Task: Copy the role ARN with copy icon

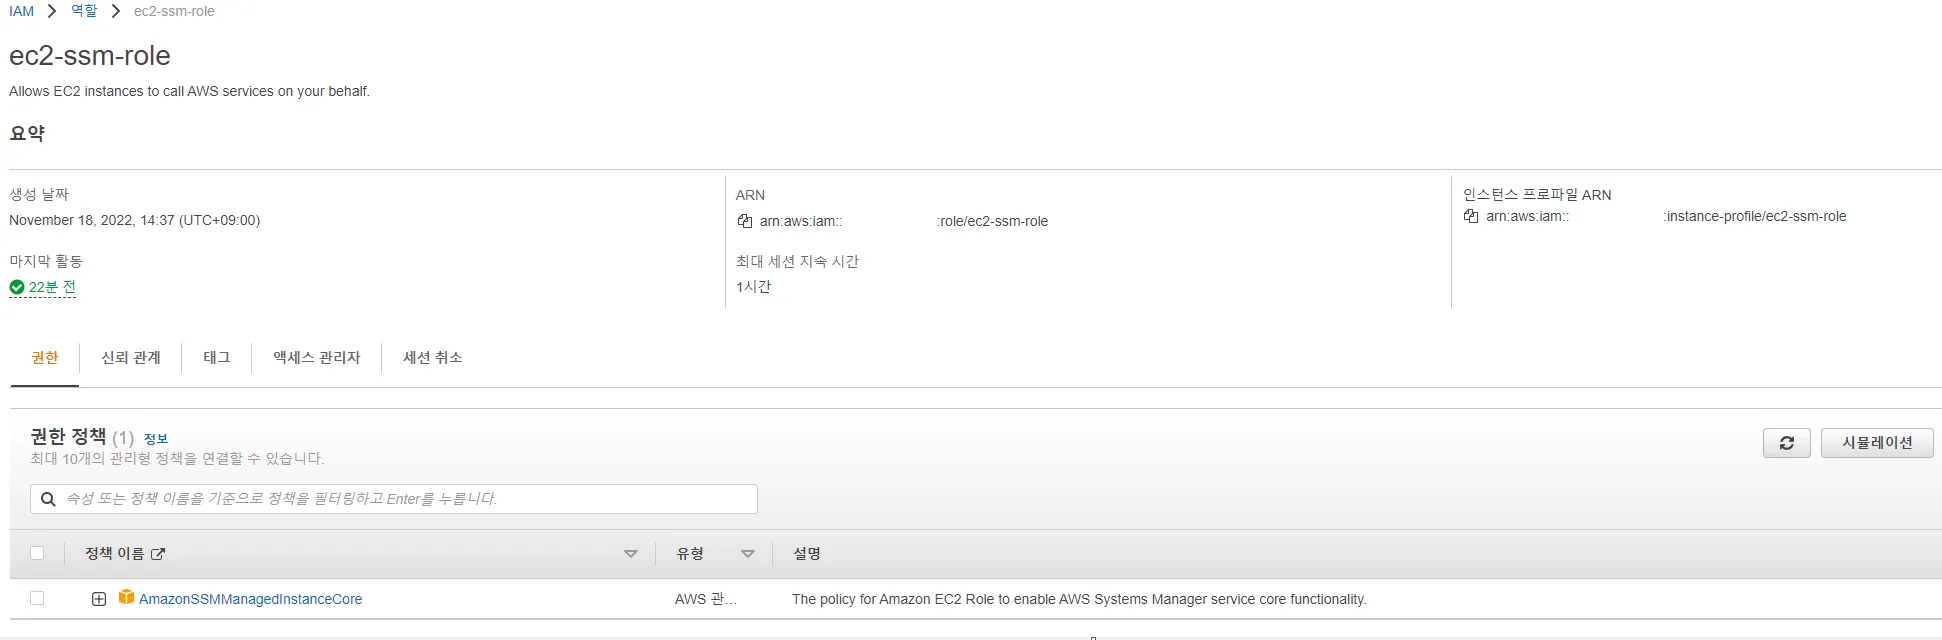Action: (744, 221)
